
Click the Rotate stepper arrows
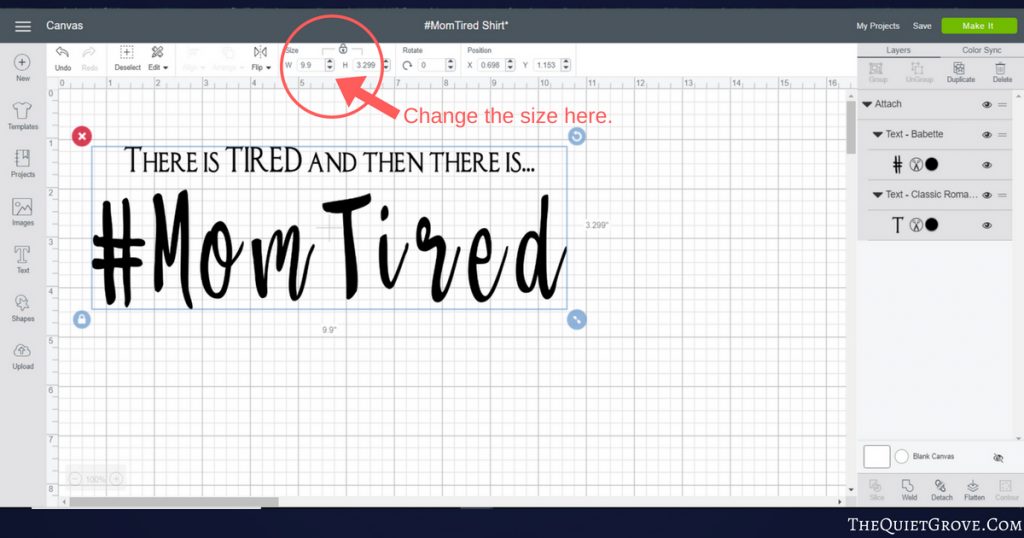coord(450,65)
